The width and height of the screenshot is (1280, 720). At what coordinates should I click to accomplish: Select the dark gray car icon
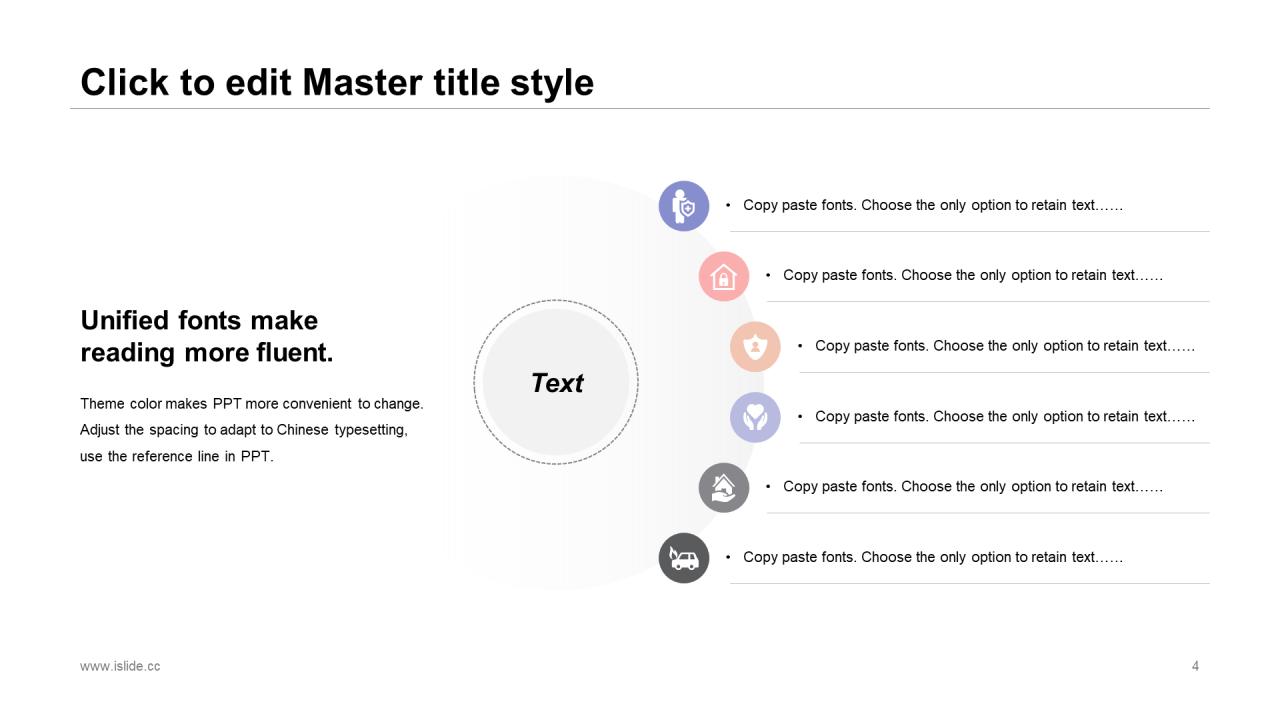coord(684,558)
